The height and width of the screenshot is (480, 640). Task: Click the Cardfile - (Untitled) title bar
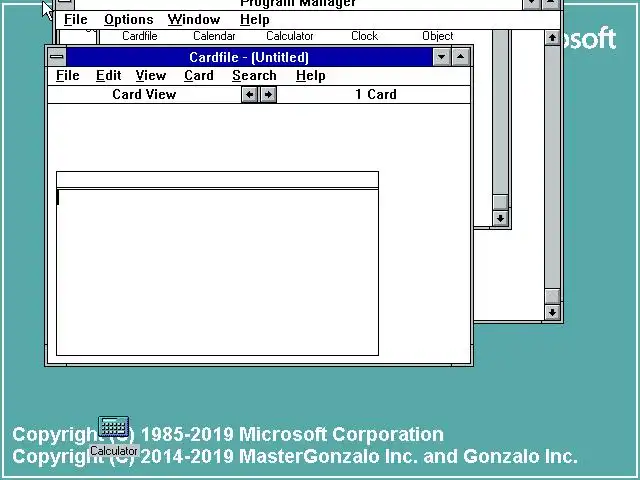click(x=249, y=57)
